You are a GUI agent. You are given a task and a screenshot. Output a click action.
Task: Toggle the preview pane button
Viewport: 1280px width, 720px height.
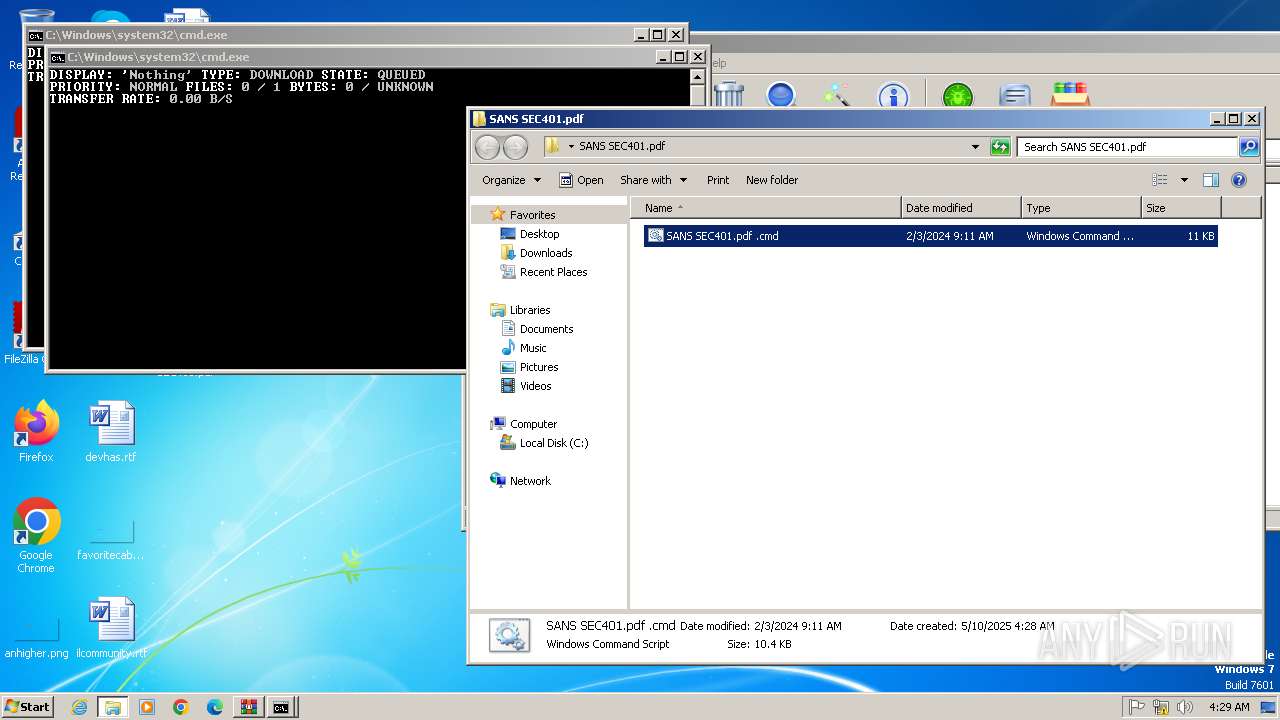pyautogui.click(x=1211, y=180)
